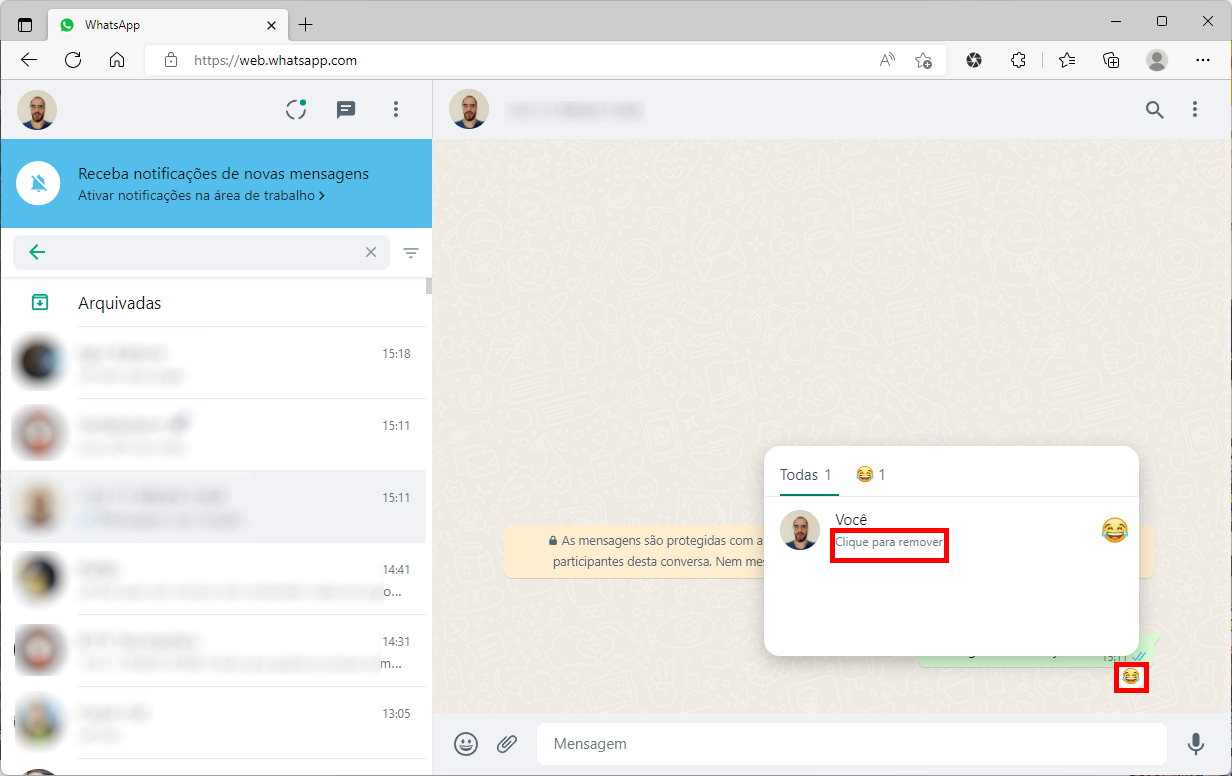Open browser Settings and more menu

point(1203,60)
